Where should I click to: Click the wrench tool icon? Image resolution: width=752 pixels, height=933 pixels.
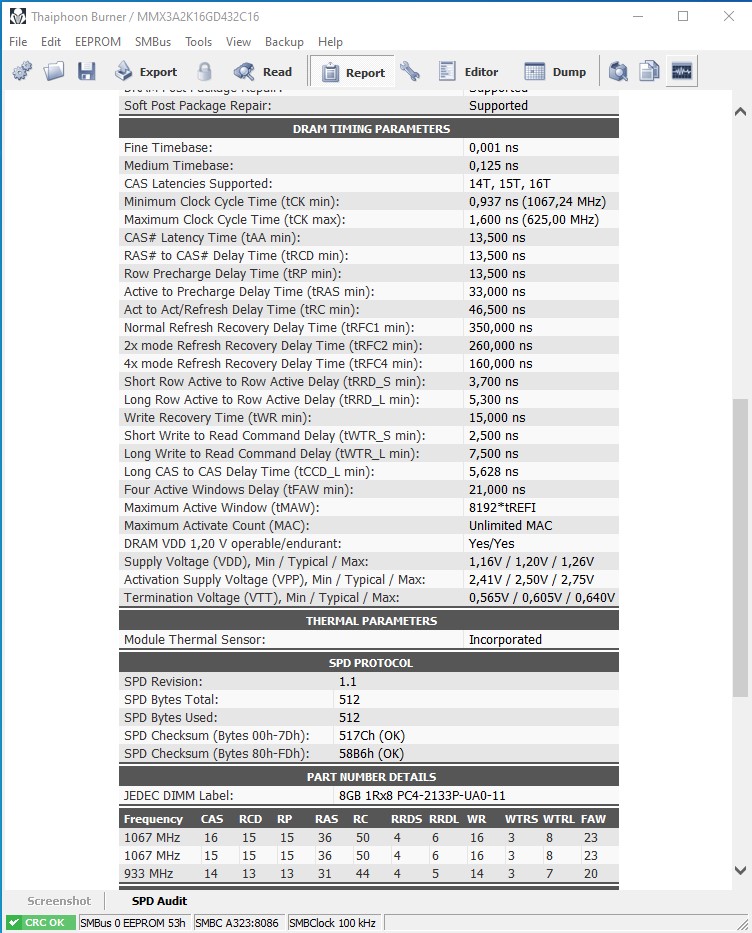point(409,72)
